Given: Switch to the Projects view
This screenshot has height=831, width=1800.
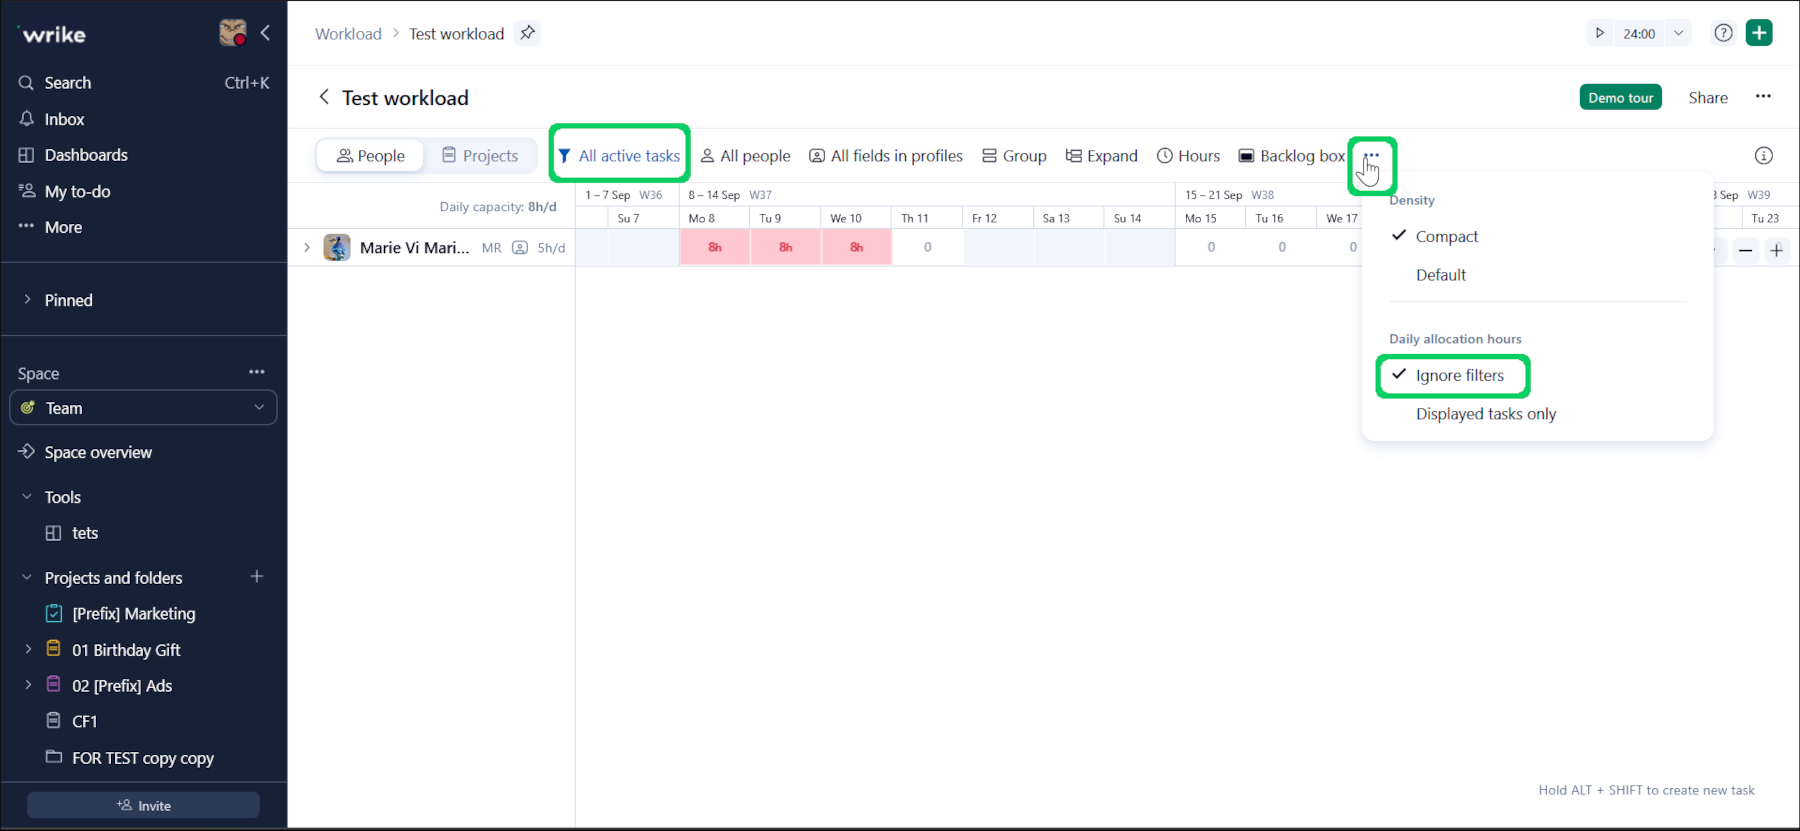Looking at the screenshot, I should click(x=480, y=156).
